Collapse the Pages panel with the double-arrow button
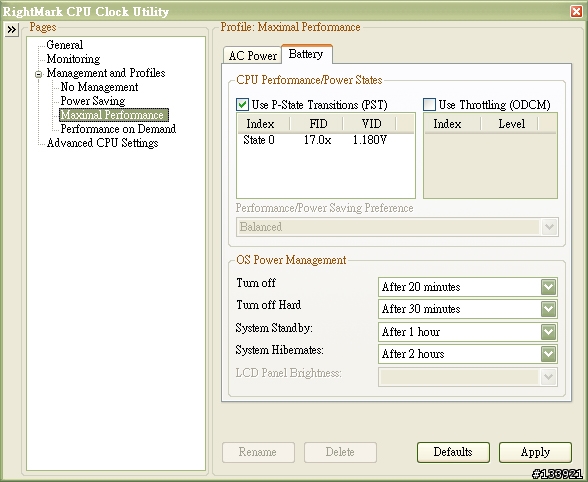Image resolution: width=588 pixels, height=482 pixels. (x=11, y=30)
